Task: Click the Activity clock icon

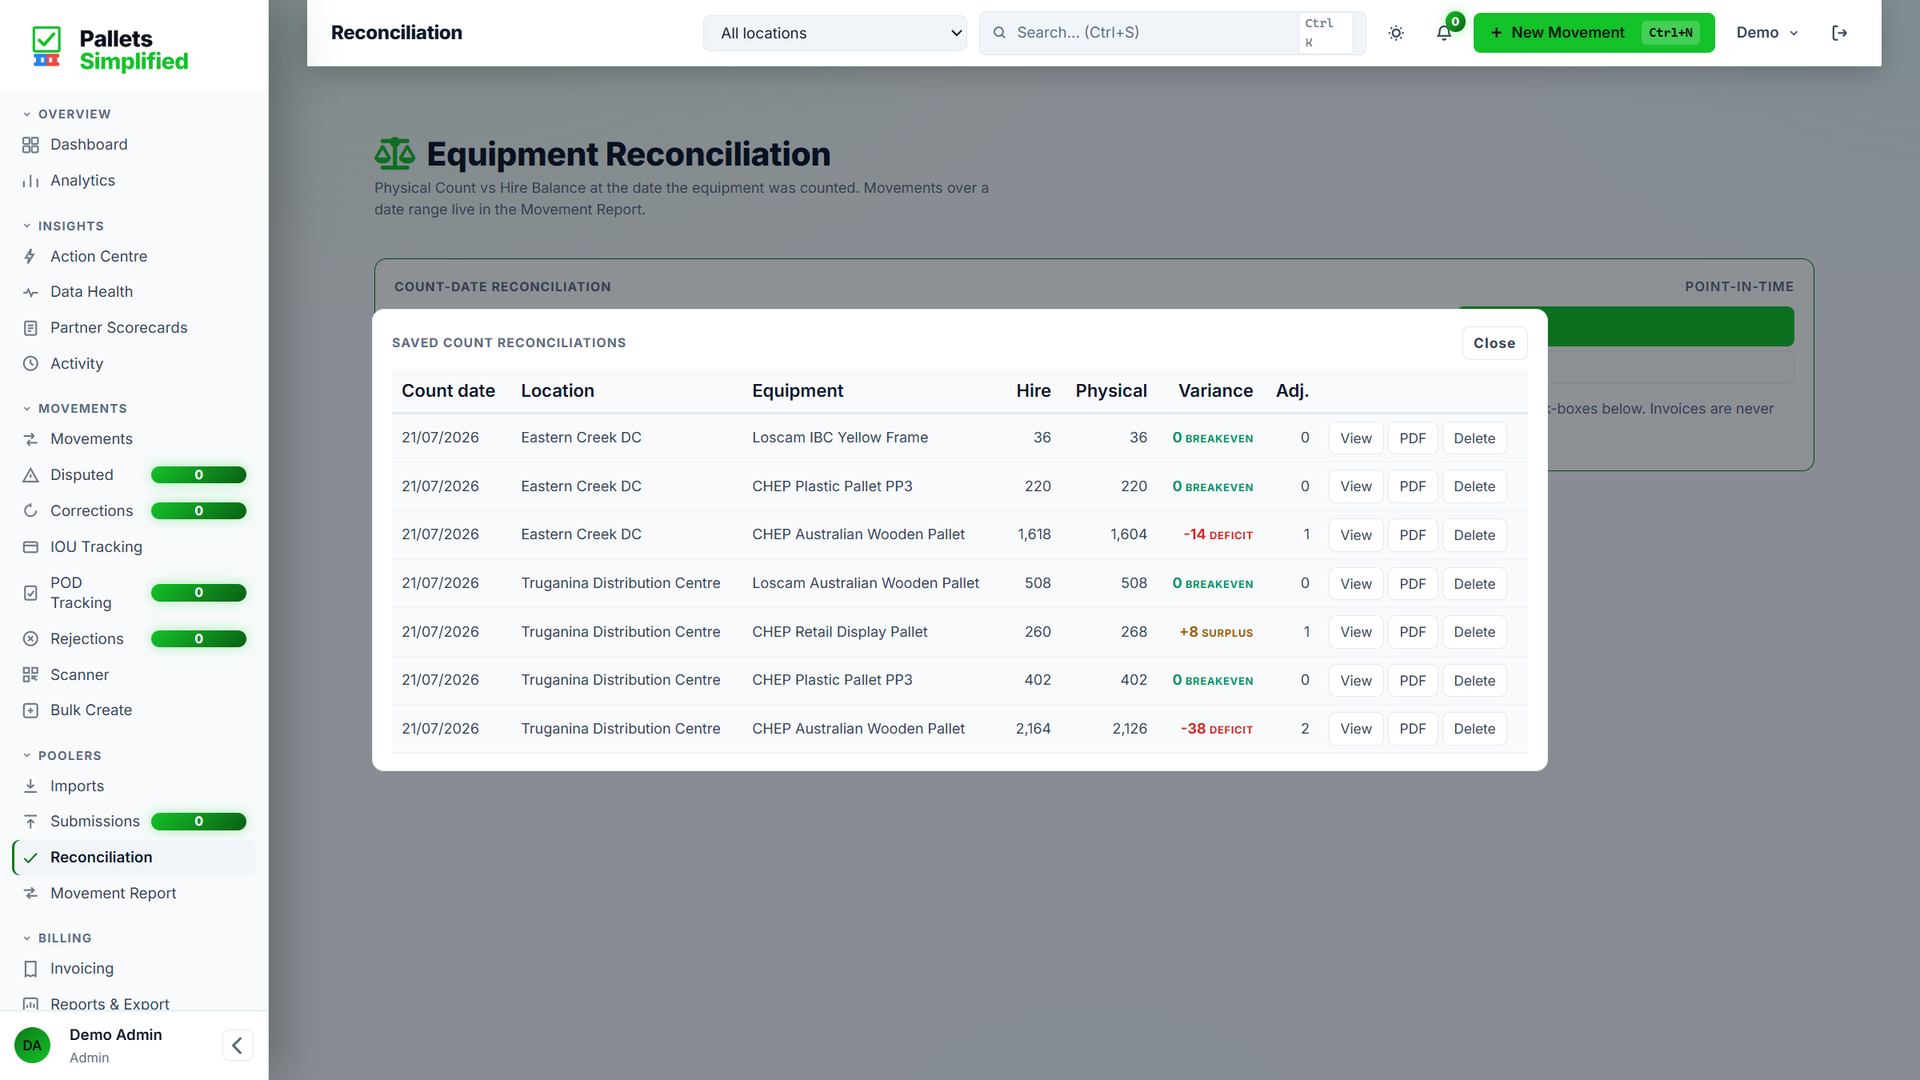Action: [30, 364]
